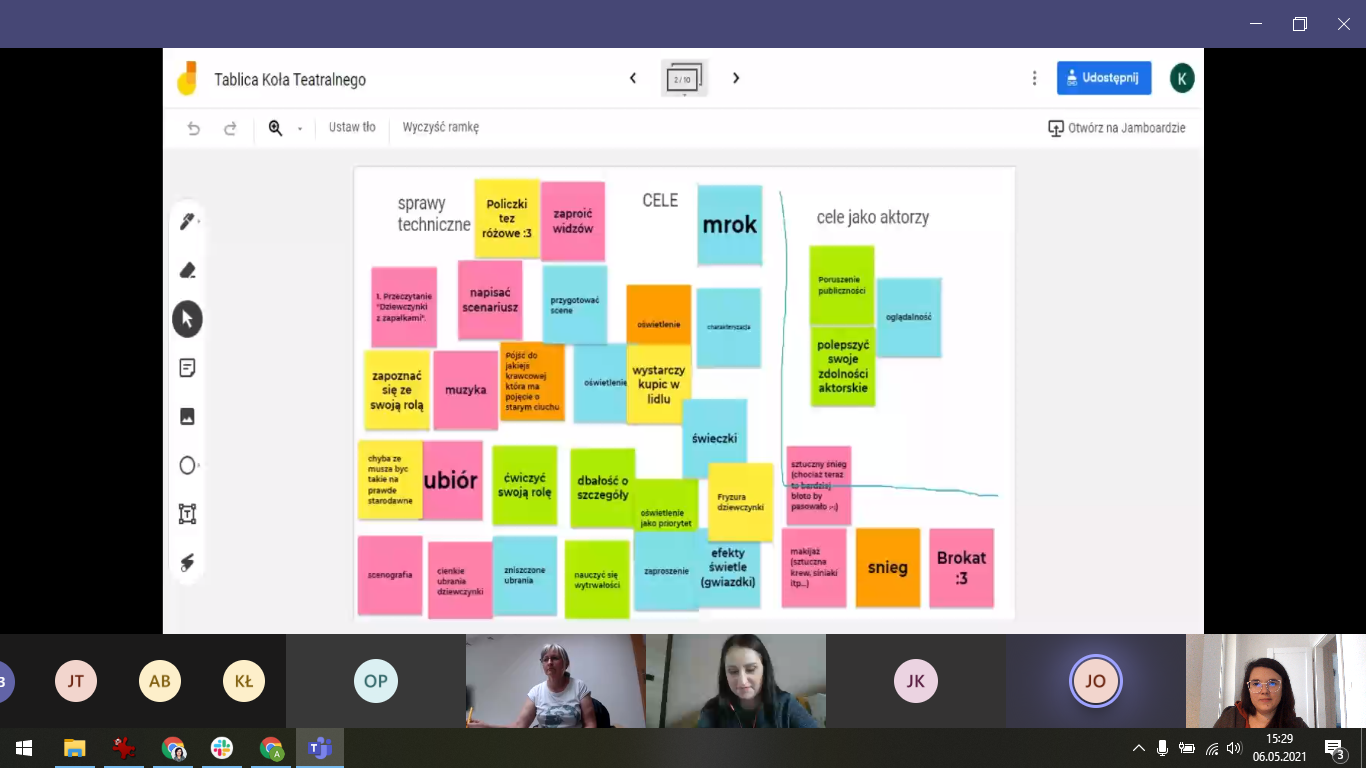Click the Ustaw tło option
Screen dimensions: 1366x768
(x=352, y=128)
